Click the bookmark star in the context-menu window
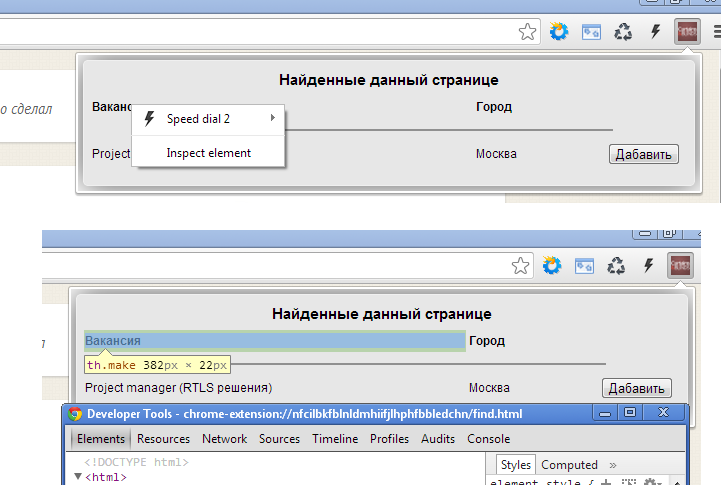This screenshot has width=721, height=485. point(527,32)
